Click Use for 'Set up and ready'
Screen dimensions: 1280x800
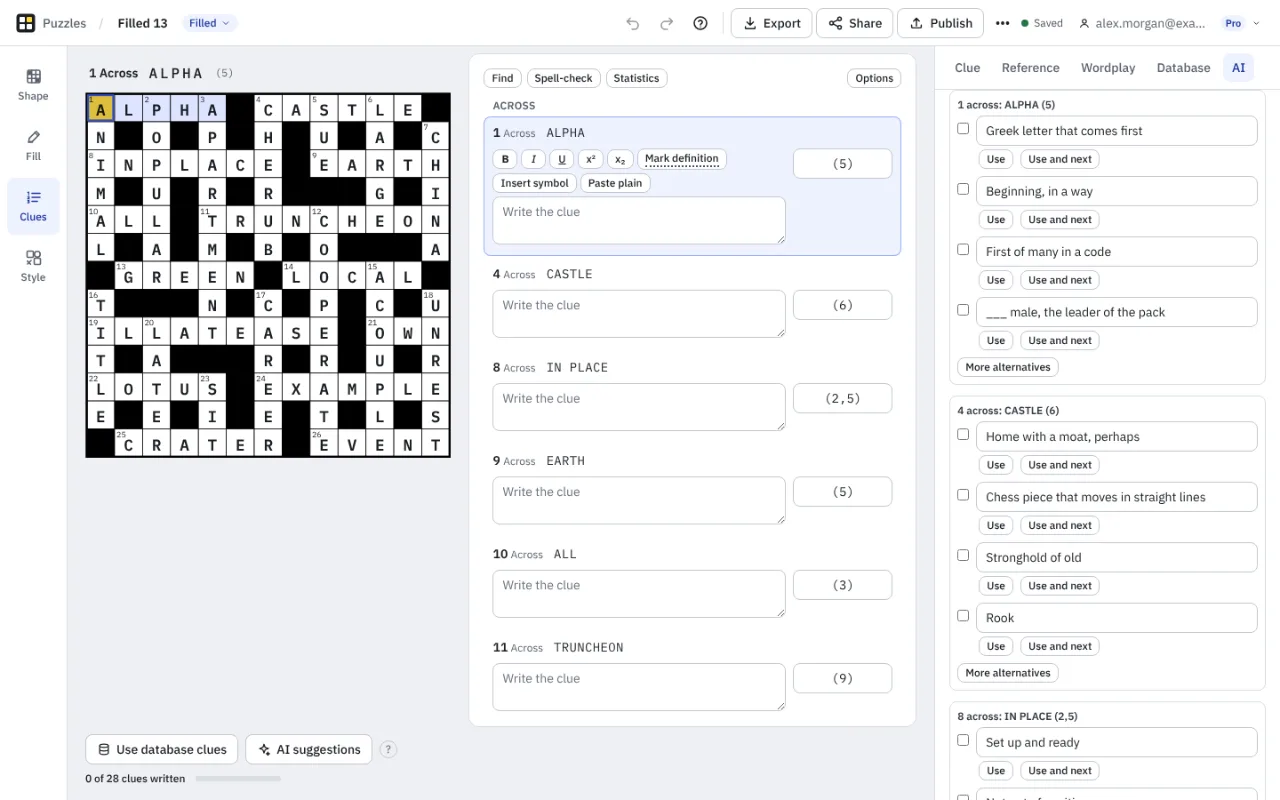point(996,771)
